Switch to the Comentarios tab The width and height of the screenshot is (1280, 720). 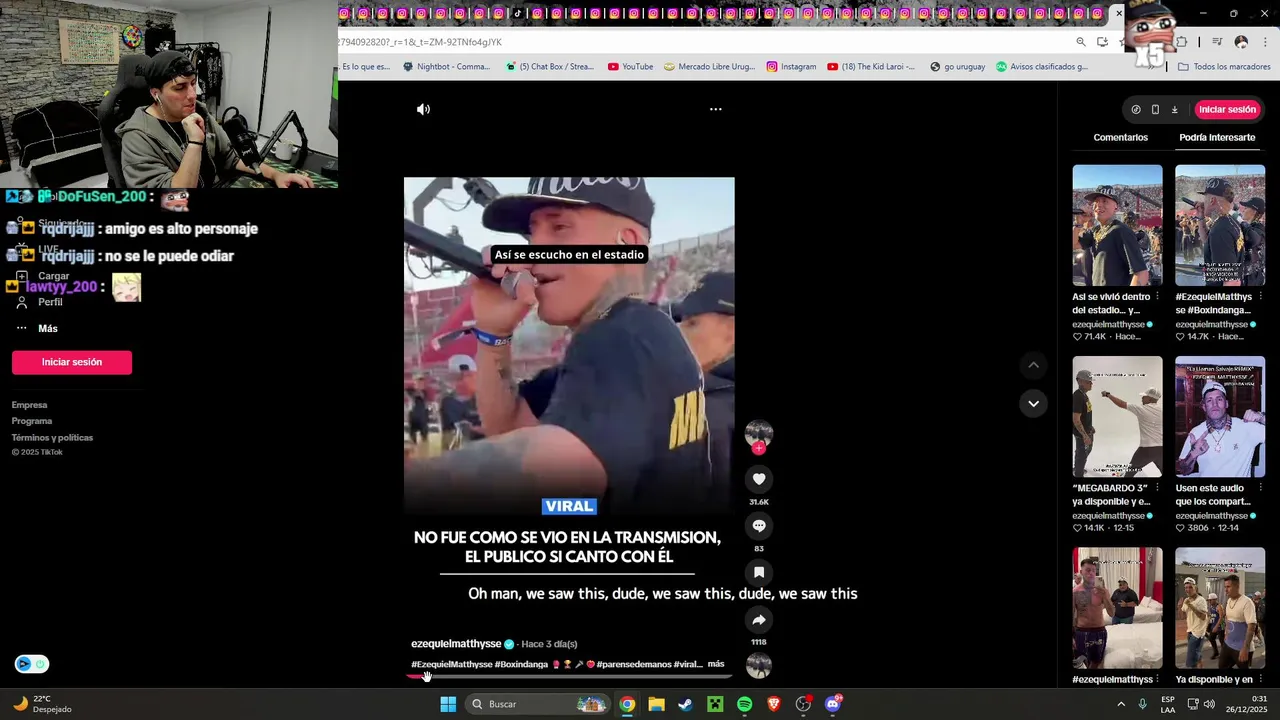click(1120, 137)
